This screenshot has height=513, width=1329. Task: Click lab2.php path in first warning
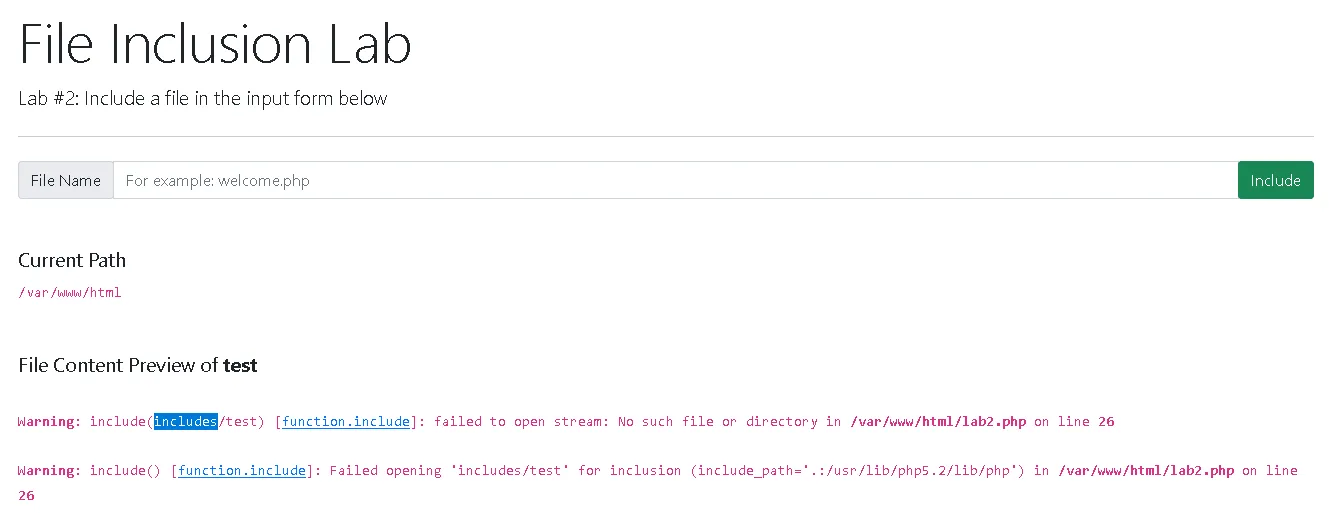[938, 422]
